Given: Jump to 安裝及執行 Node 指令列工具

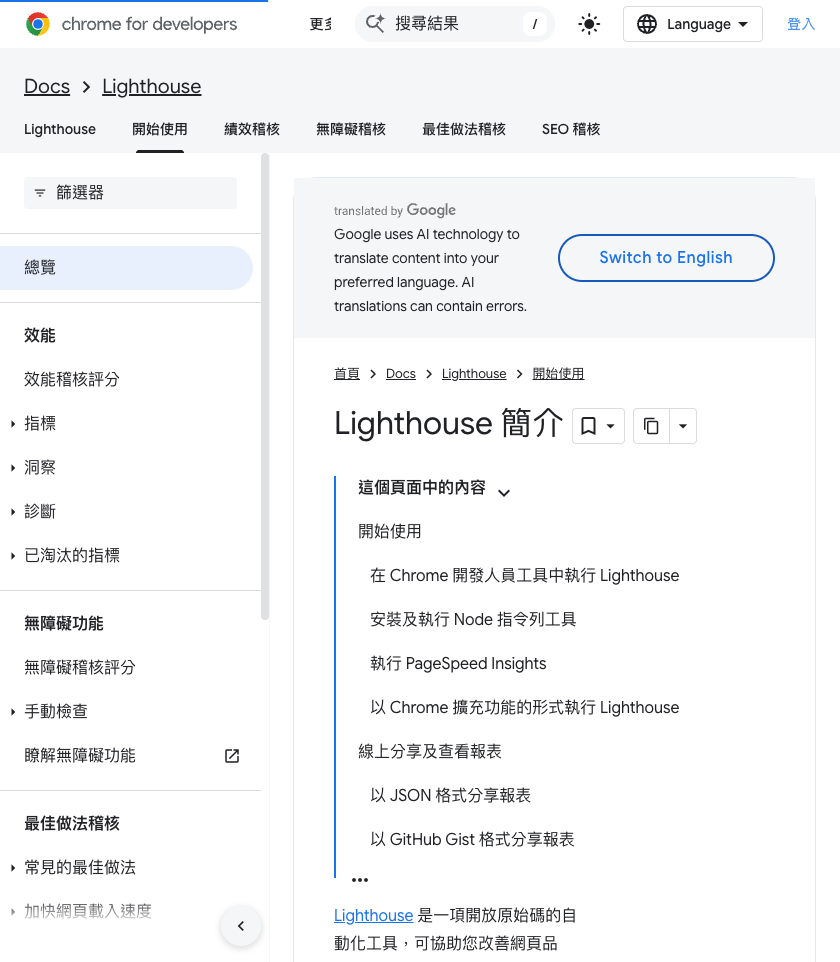Looking at the screenshot, I should pyautogui.click(x=473, y=620).
